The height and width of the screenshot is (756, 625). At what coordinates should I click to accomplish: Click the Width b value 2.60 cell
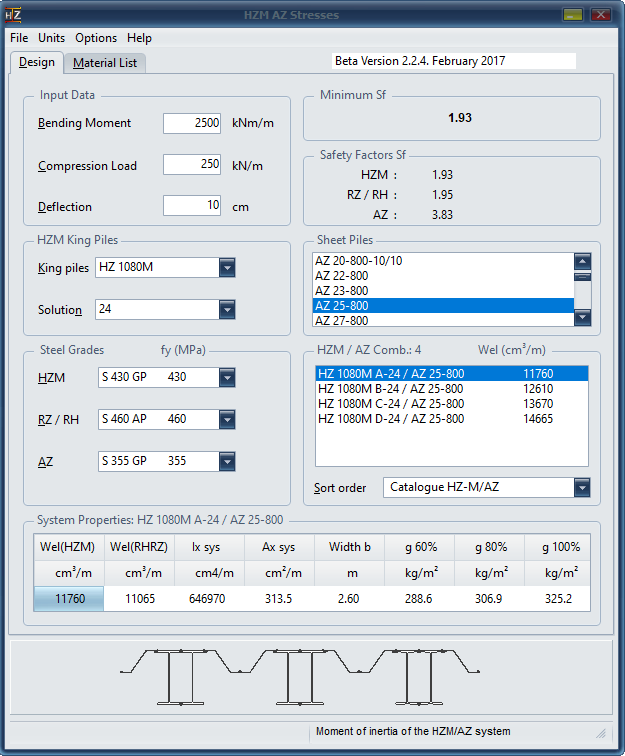[349, 599]
